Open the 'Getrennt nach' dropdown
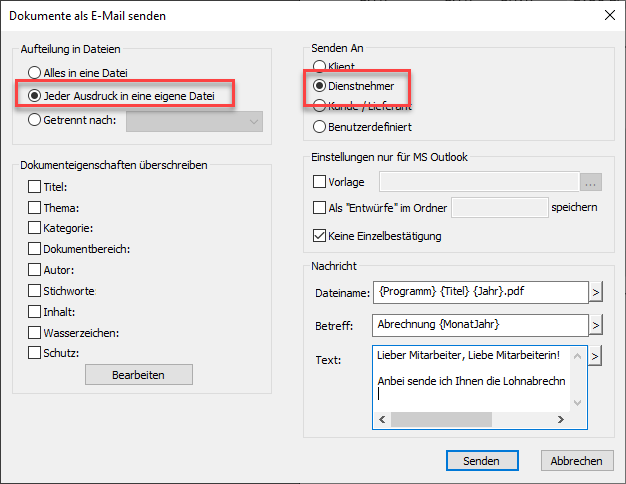 tap(194, 121)
